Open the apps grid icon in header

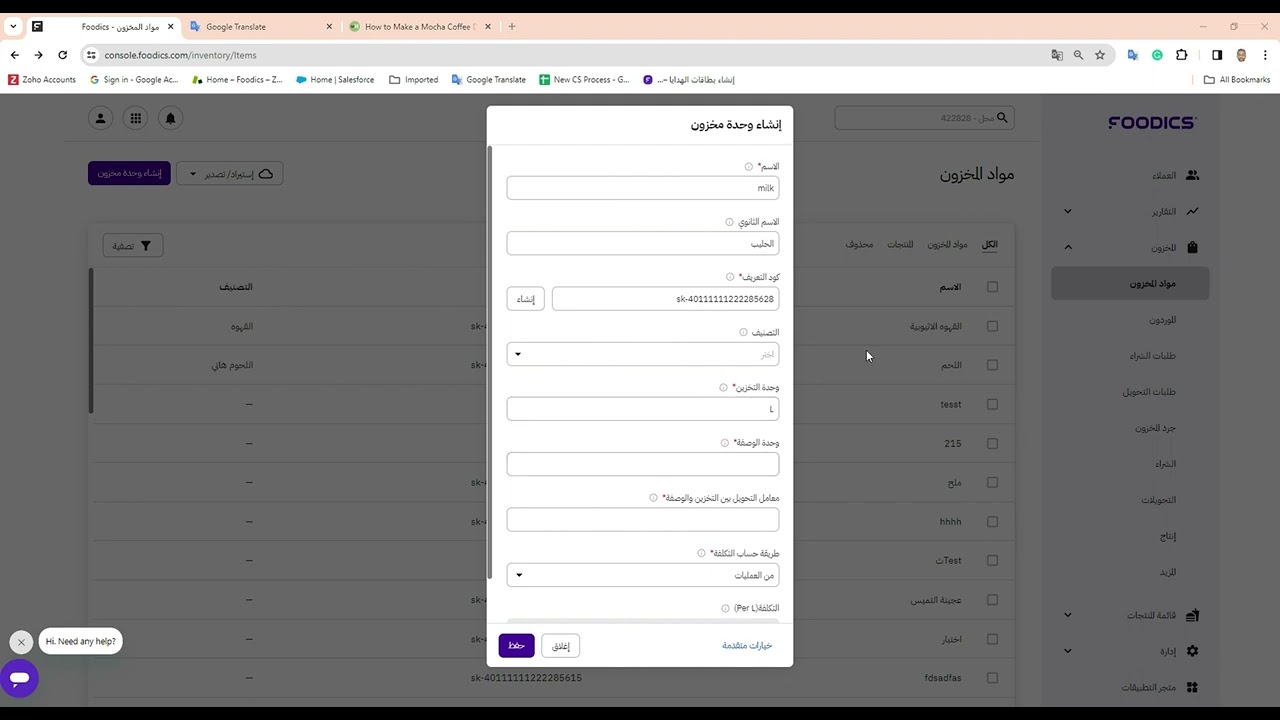[x=135, y=118]
